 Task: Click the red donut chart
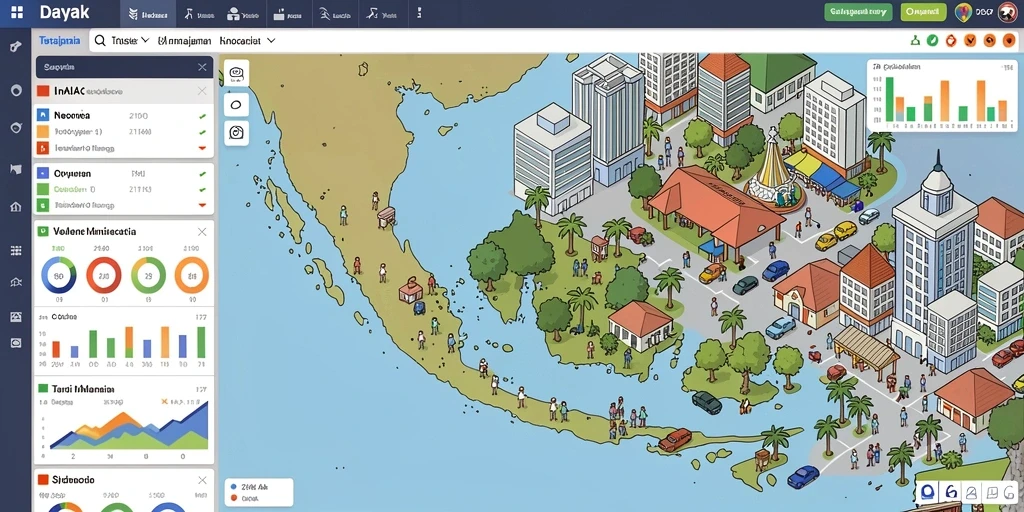click(104, 275)
